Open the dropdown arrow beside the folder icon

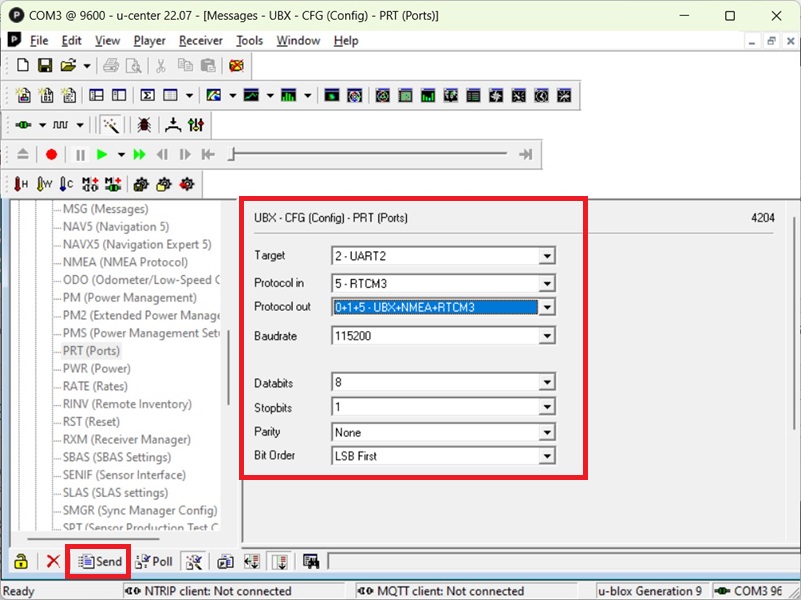click(87, 66)
